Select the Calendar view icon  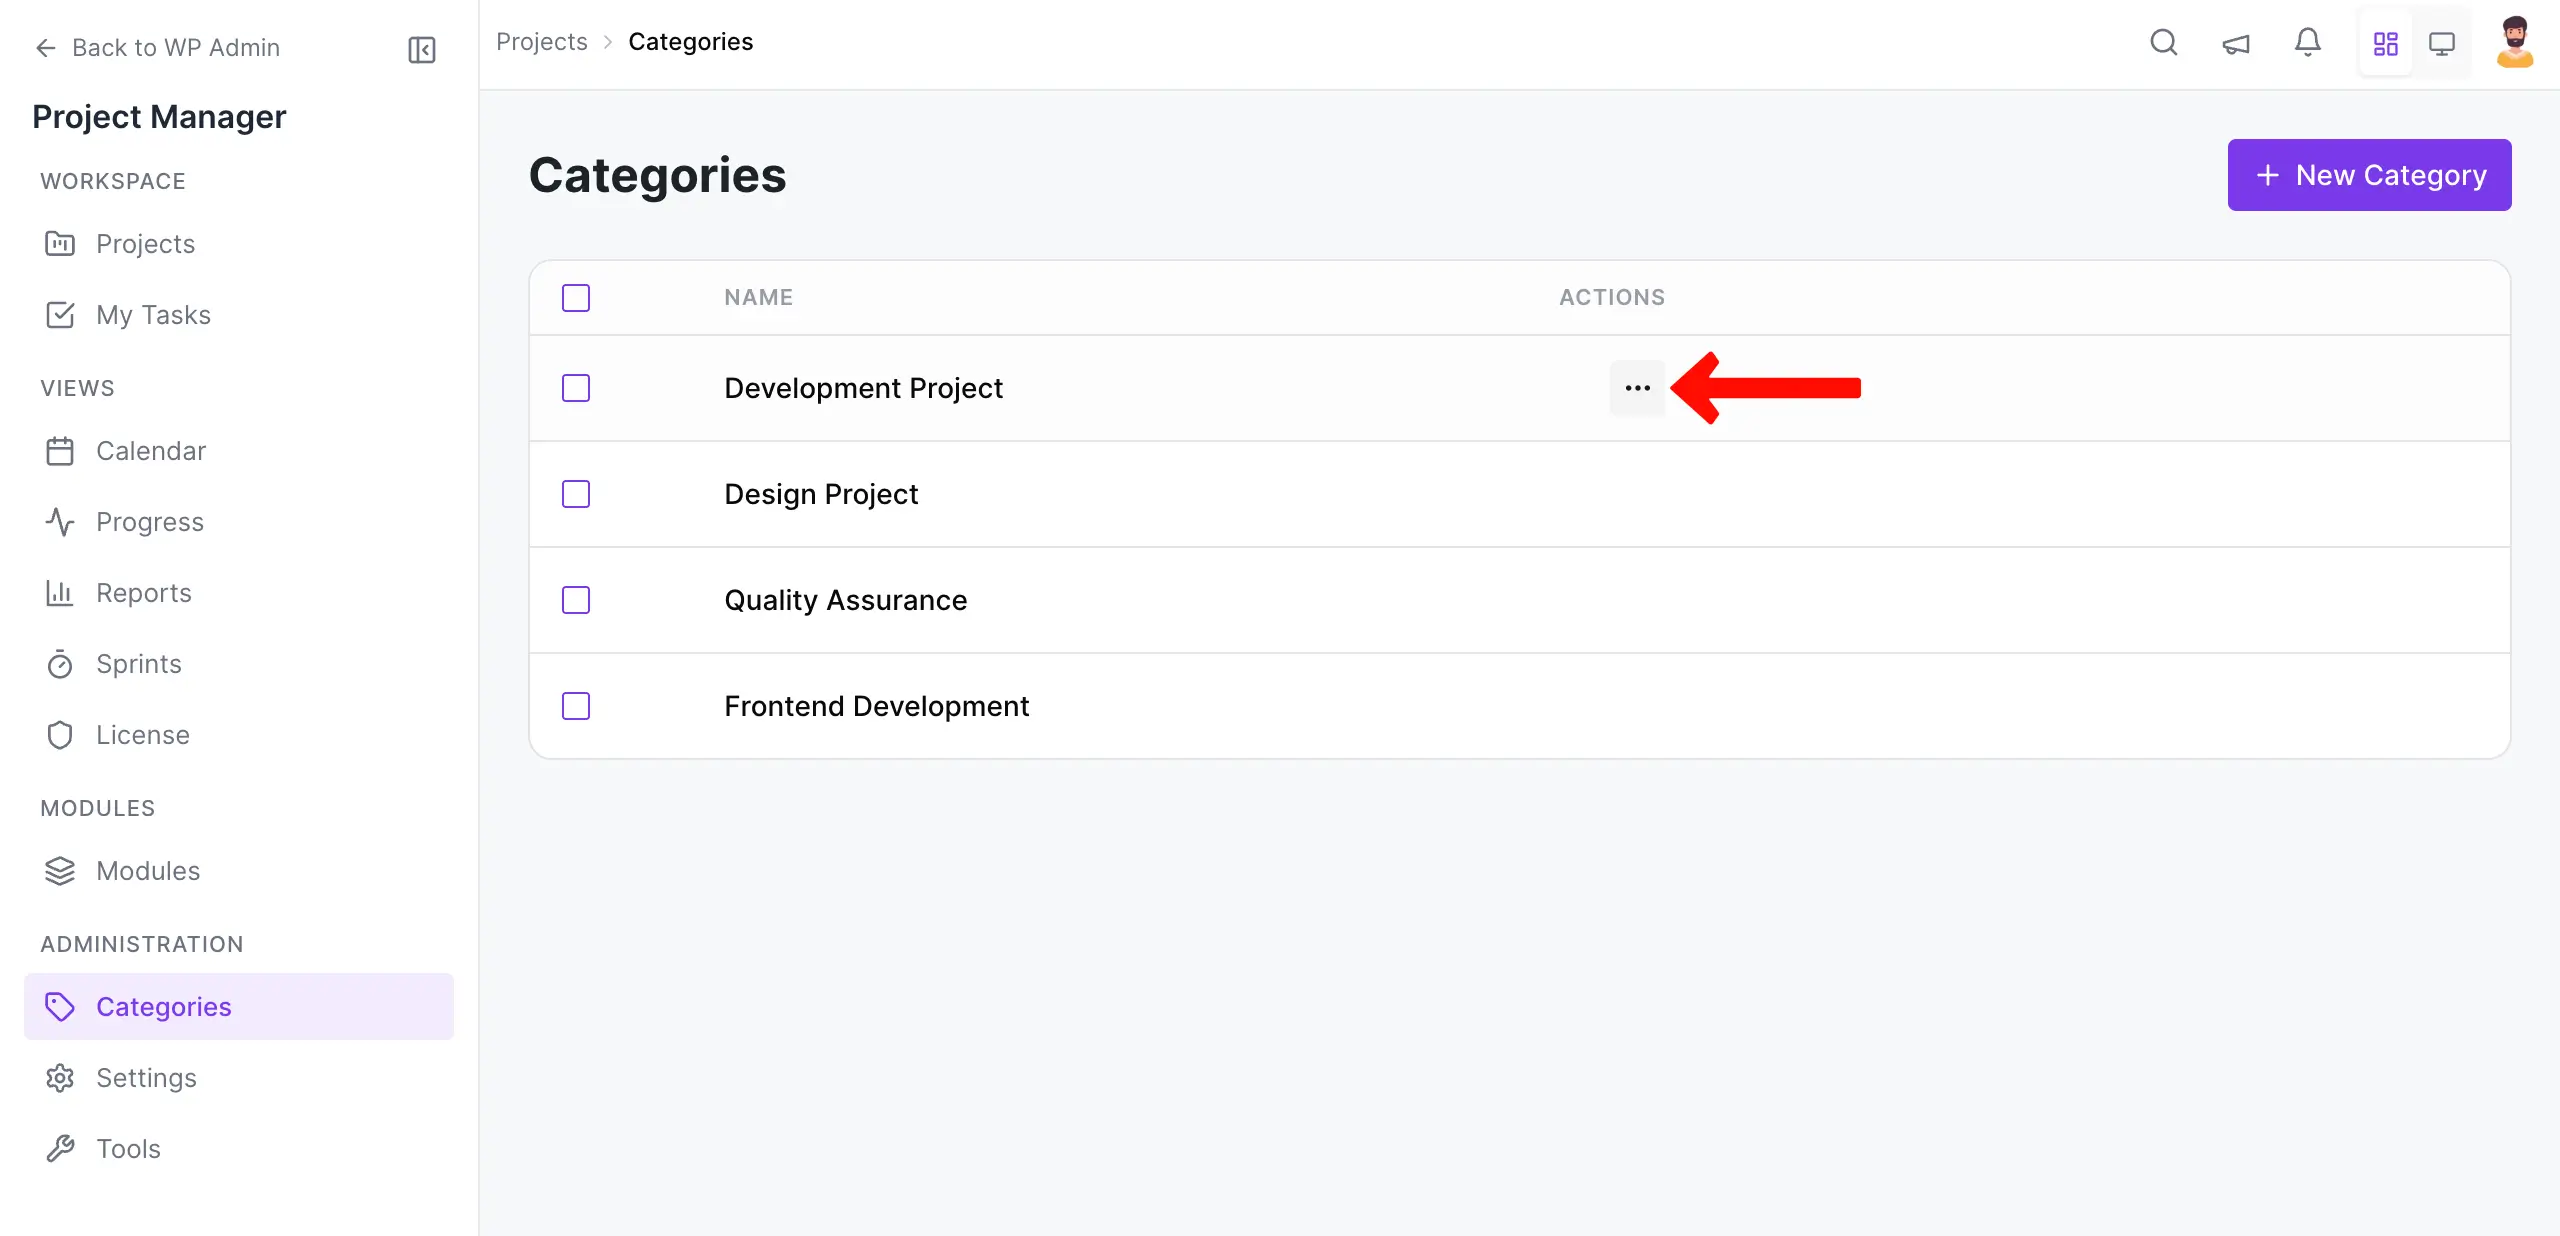click(x=60, y=451)
